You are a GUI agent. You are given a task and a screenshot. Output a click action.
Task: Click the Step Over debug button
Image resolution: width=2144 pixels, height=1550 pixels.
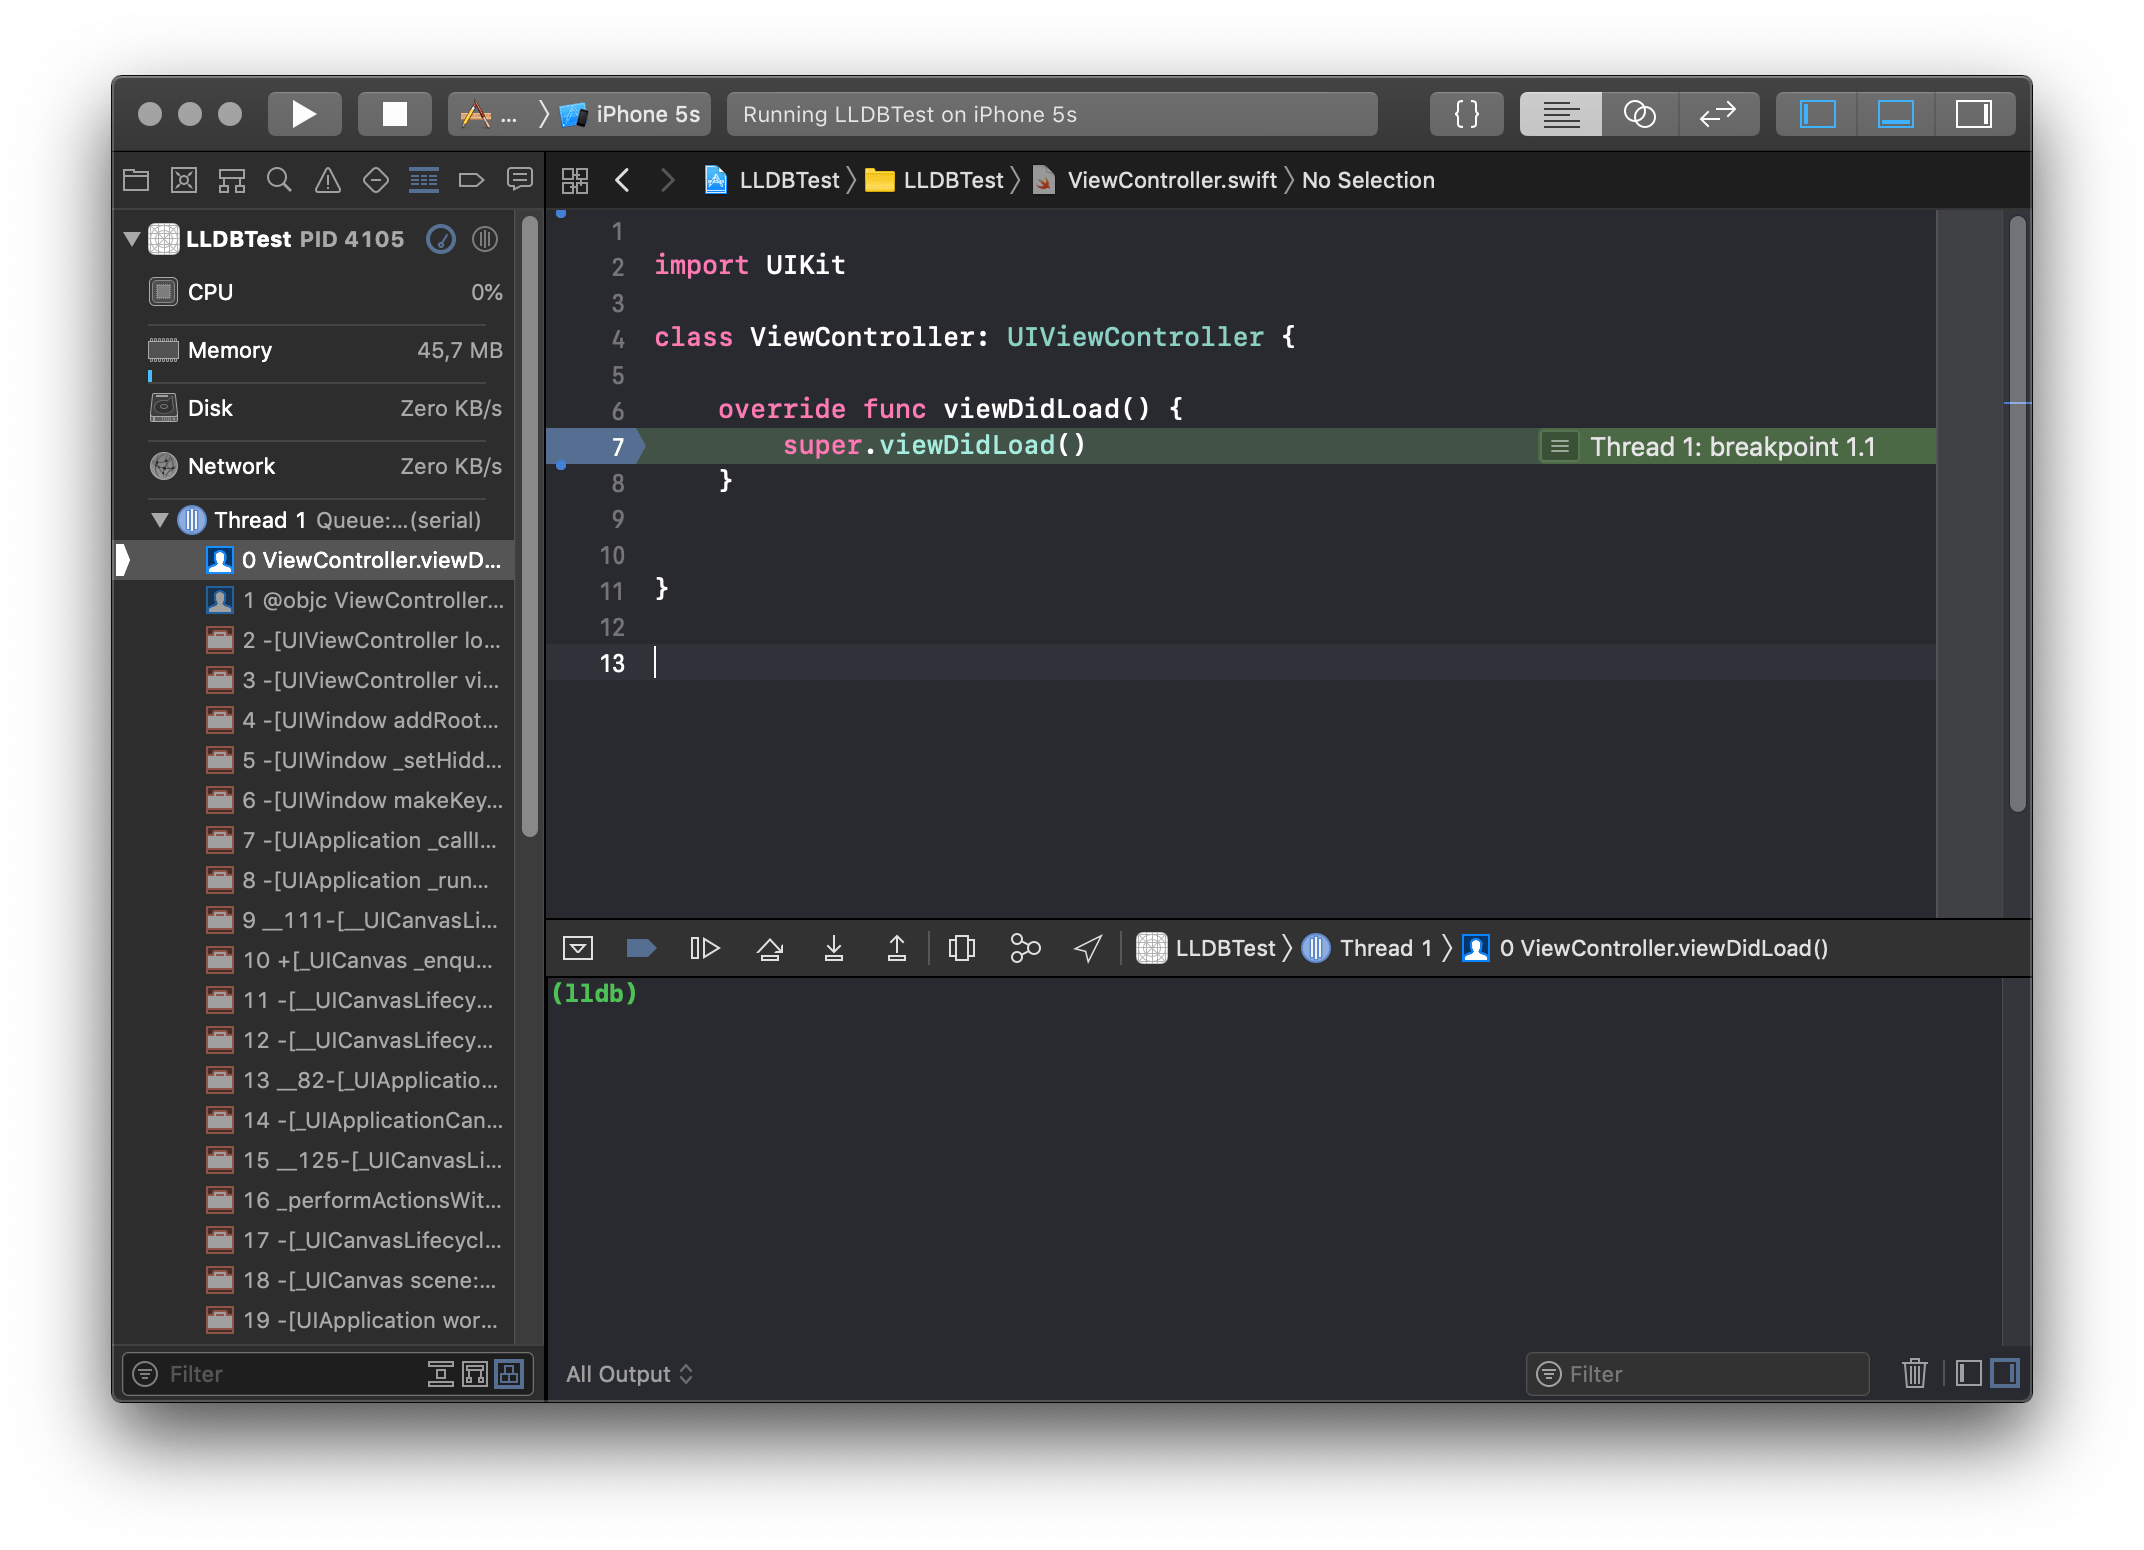(x=769, y=948)
